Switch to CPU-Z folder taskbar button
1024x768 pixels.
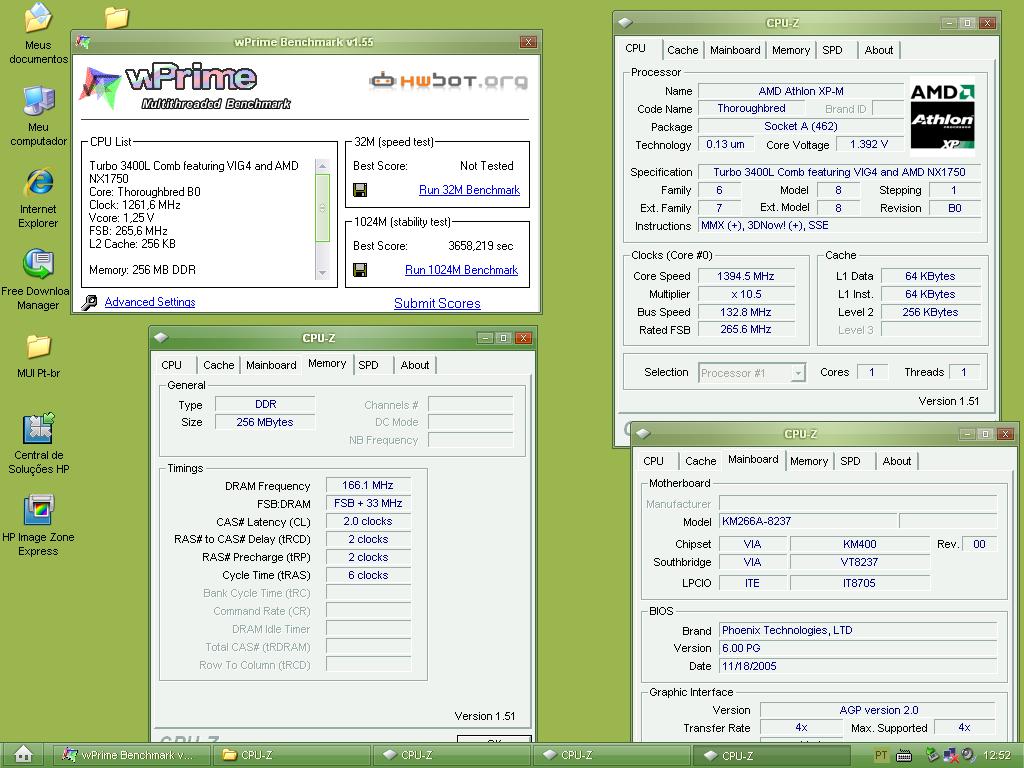(x=292, y=755)
